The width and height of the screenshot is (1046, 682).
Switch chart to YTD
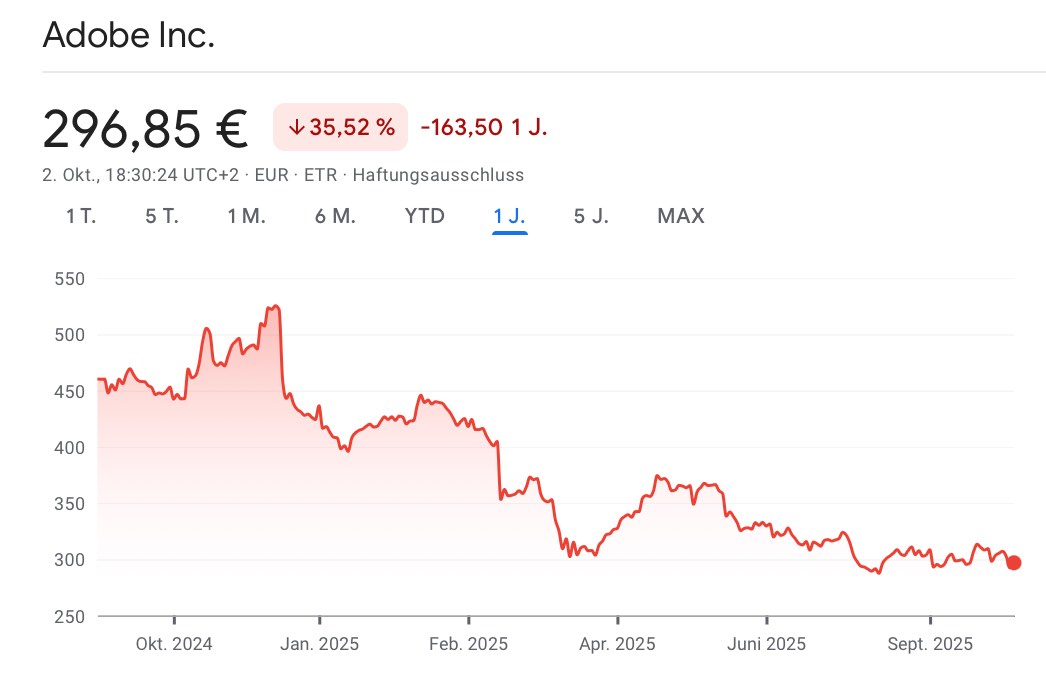[425, 216]
